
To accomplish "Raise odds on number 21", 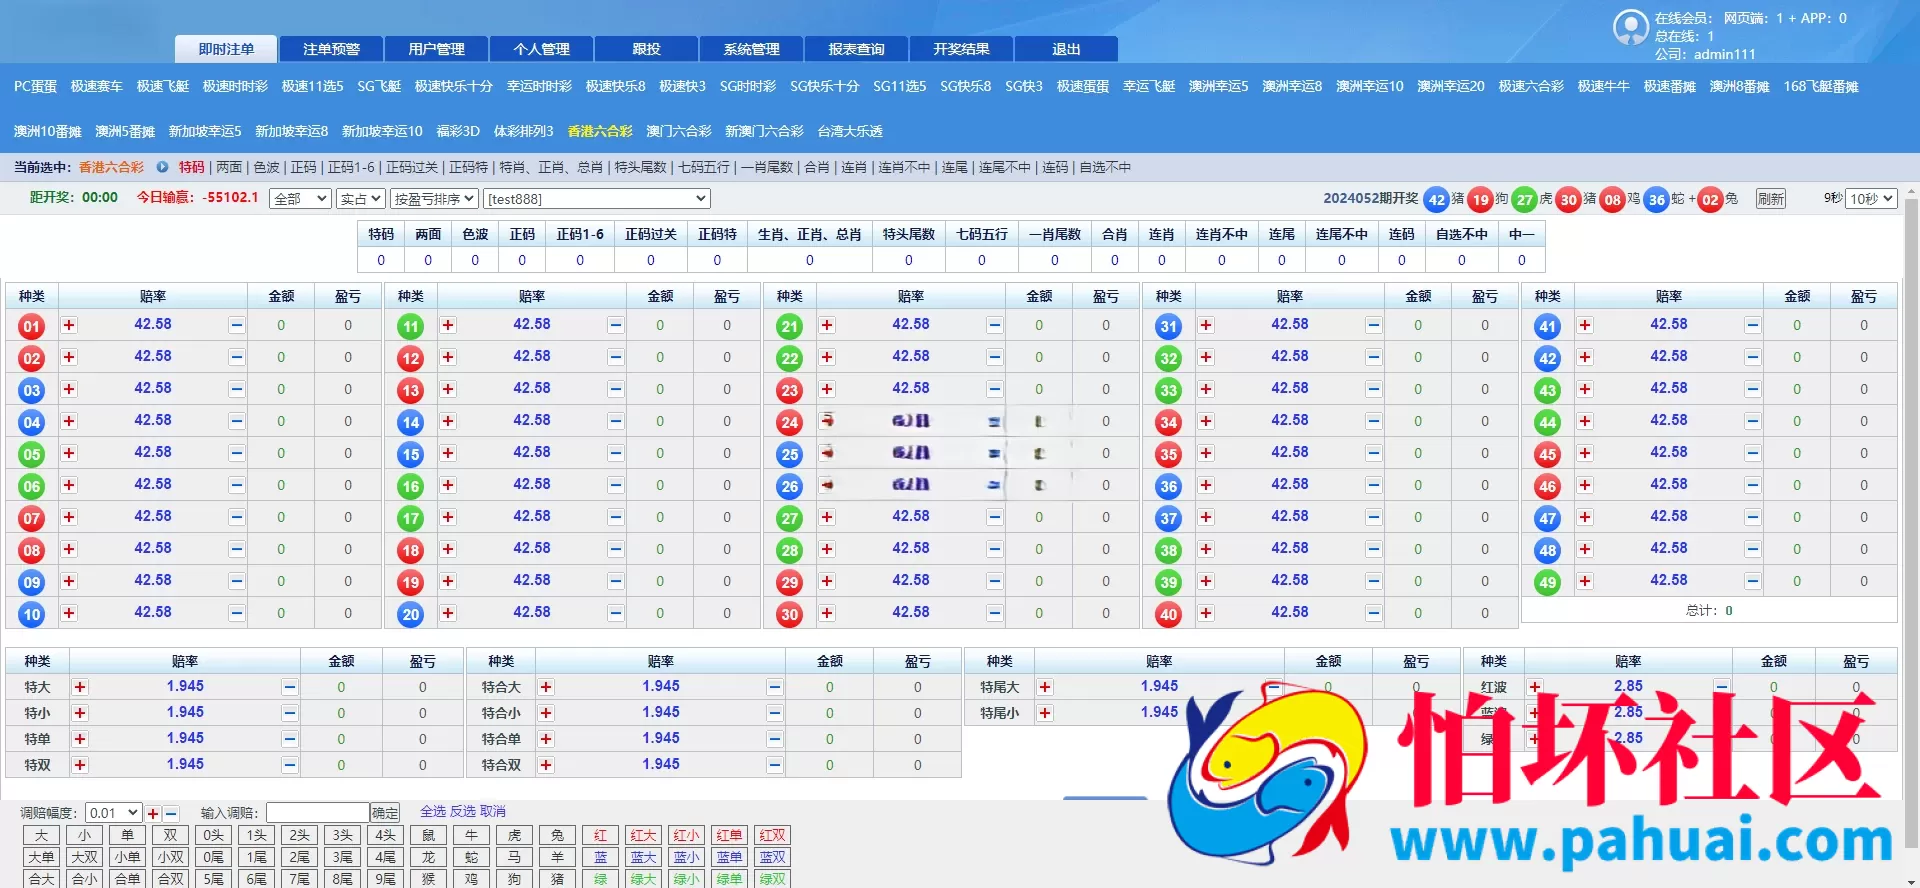I will [x=827, y=325].
